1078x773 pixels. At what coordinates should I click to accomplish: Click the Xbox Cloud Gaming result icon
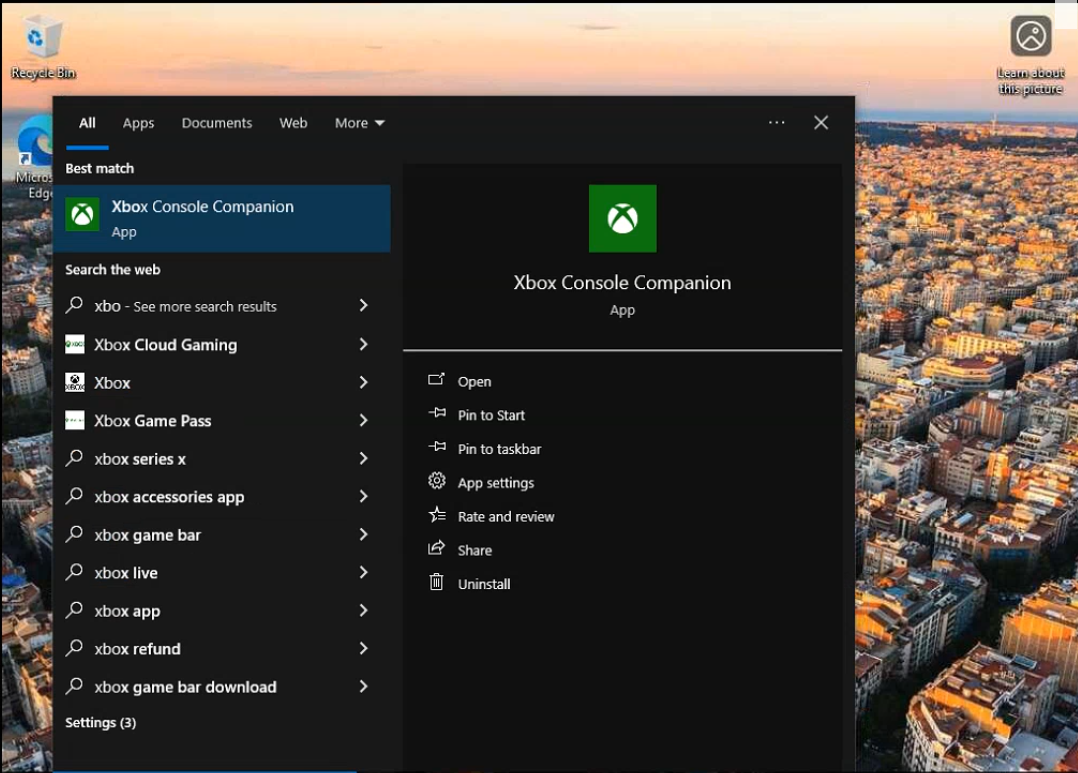pos(75,344)
